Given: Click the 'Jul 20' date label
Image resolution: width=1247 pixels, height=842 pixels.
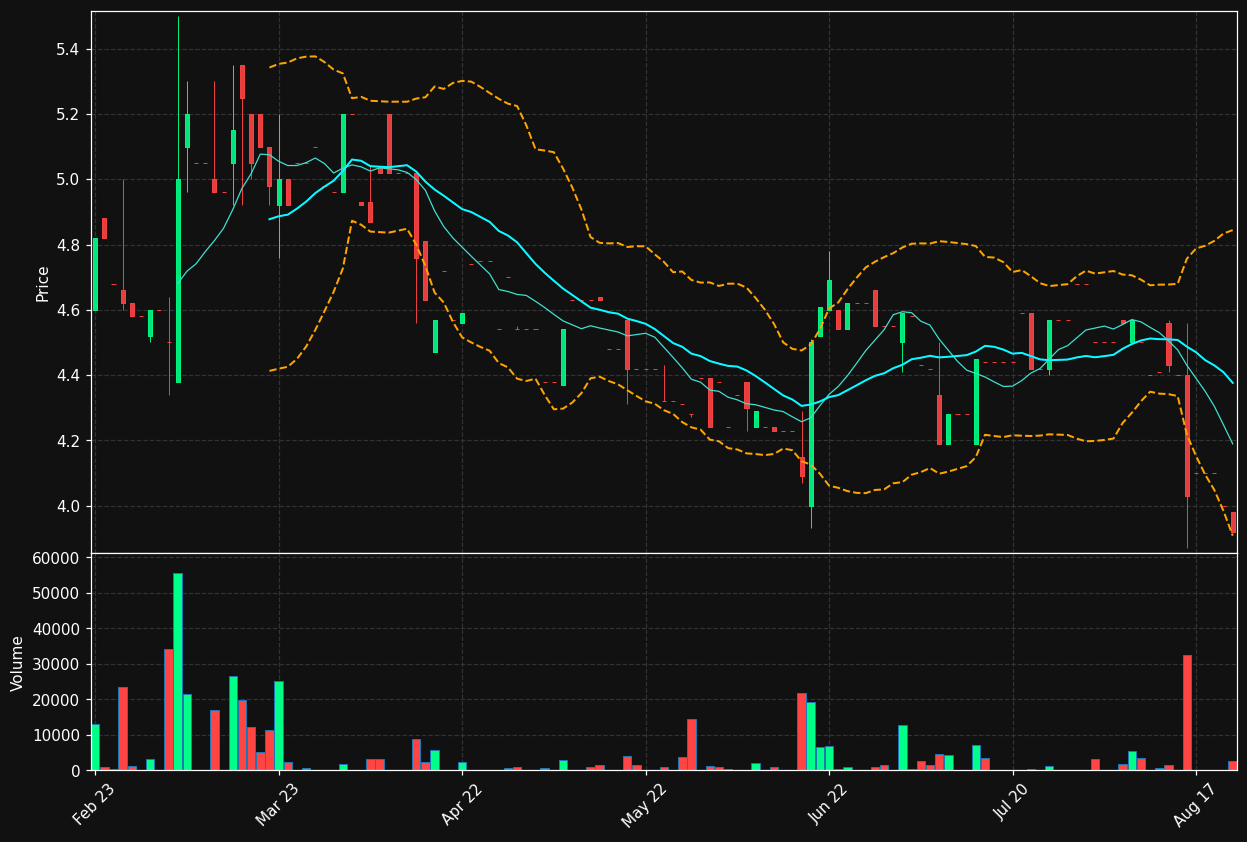Looking at the screenshot, I should [x=1011, y=804].
